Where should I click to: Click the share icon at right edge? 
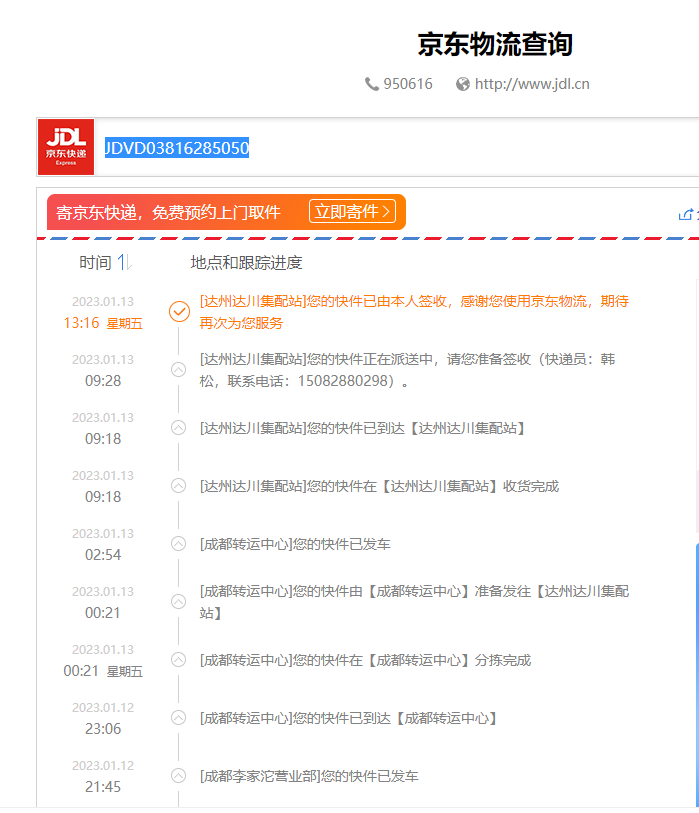click(x=686, y=215)
